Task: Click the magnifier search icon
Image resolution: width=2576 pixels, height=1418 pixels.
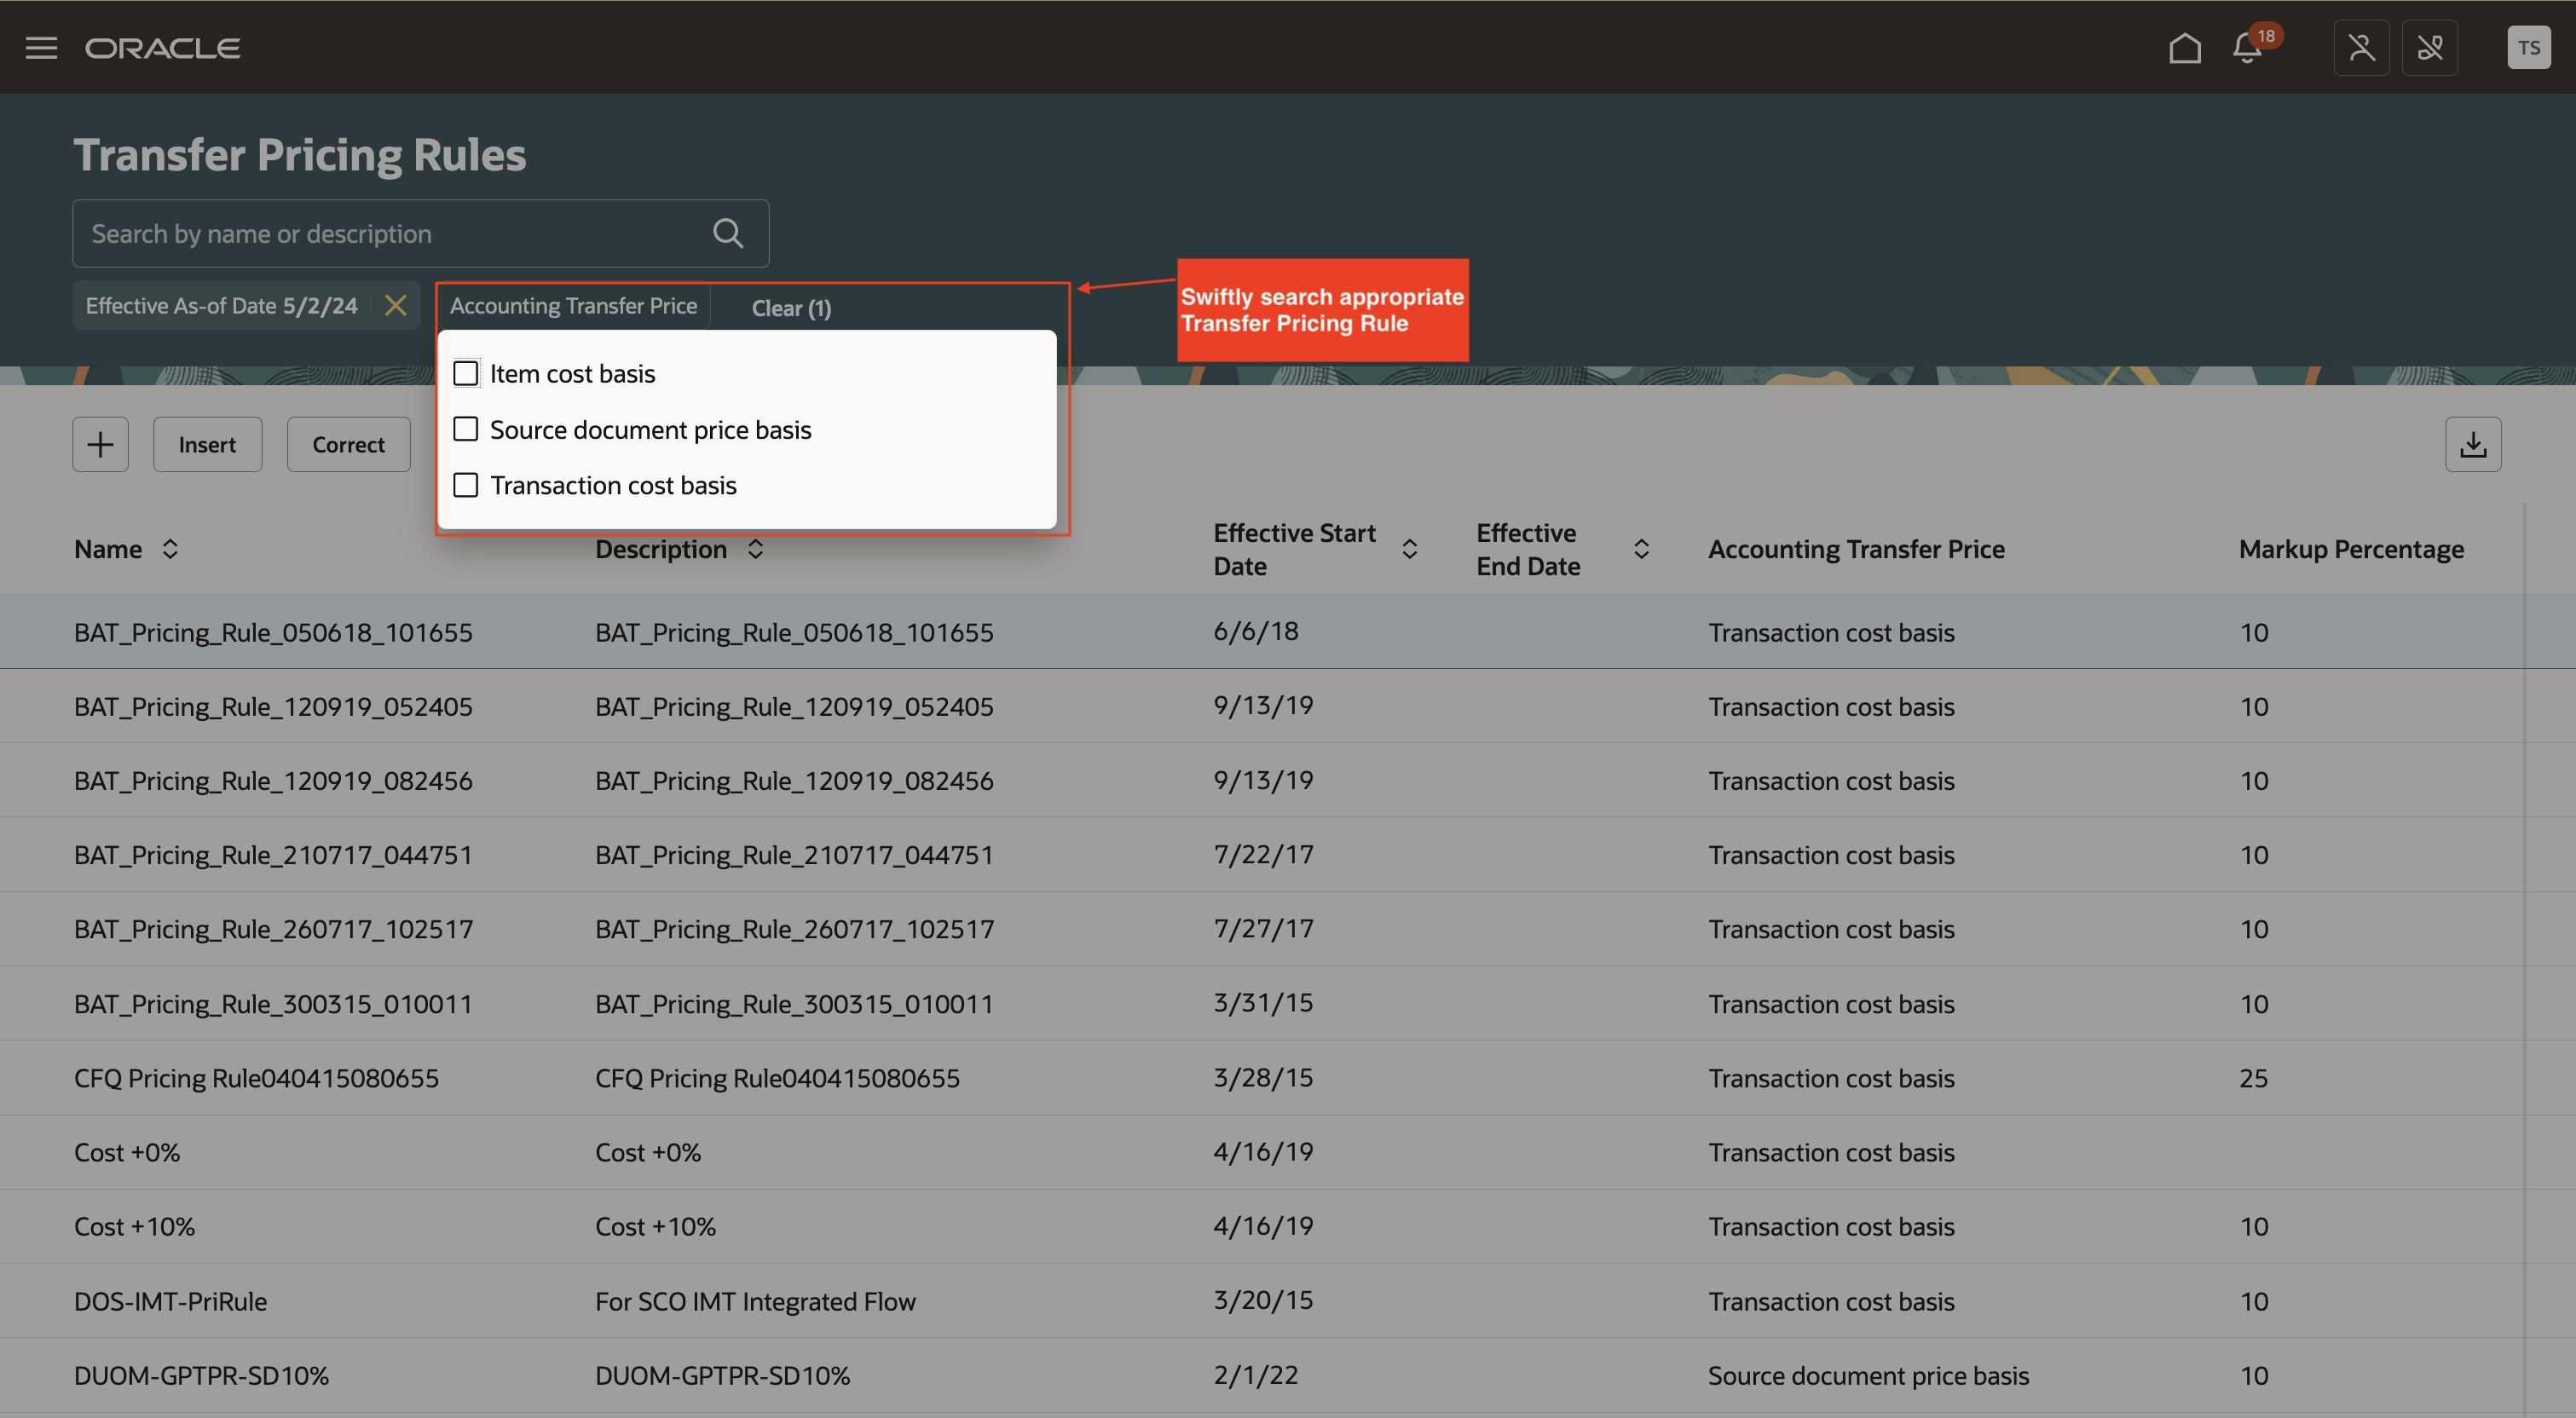Action: point(727,233)
